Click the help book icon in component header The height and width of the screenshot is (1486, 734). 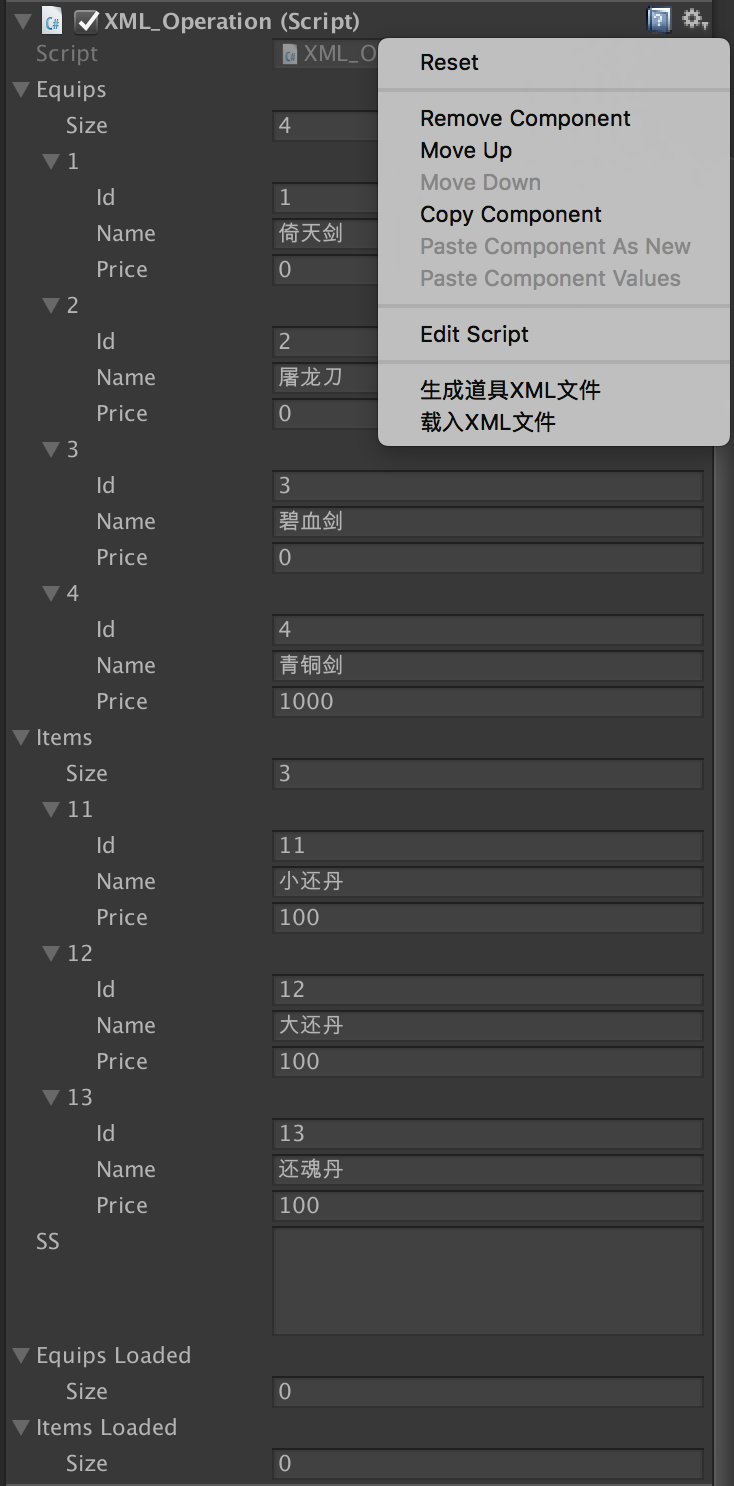click(x=659, y=20)
